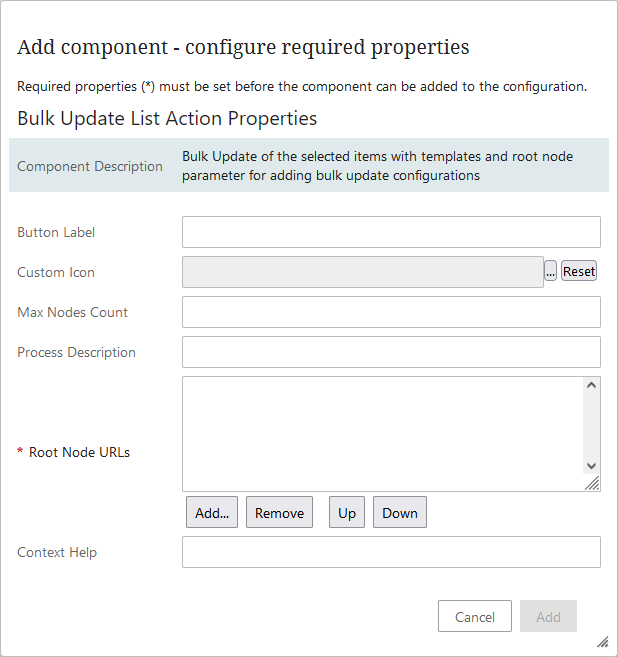Remove the selected Root Node URL
This screenshot has width=618, height=657.
(279, 512)
